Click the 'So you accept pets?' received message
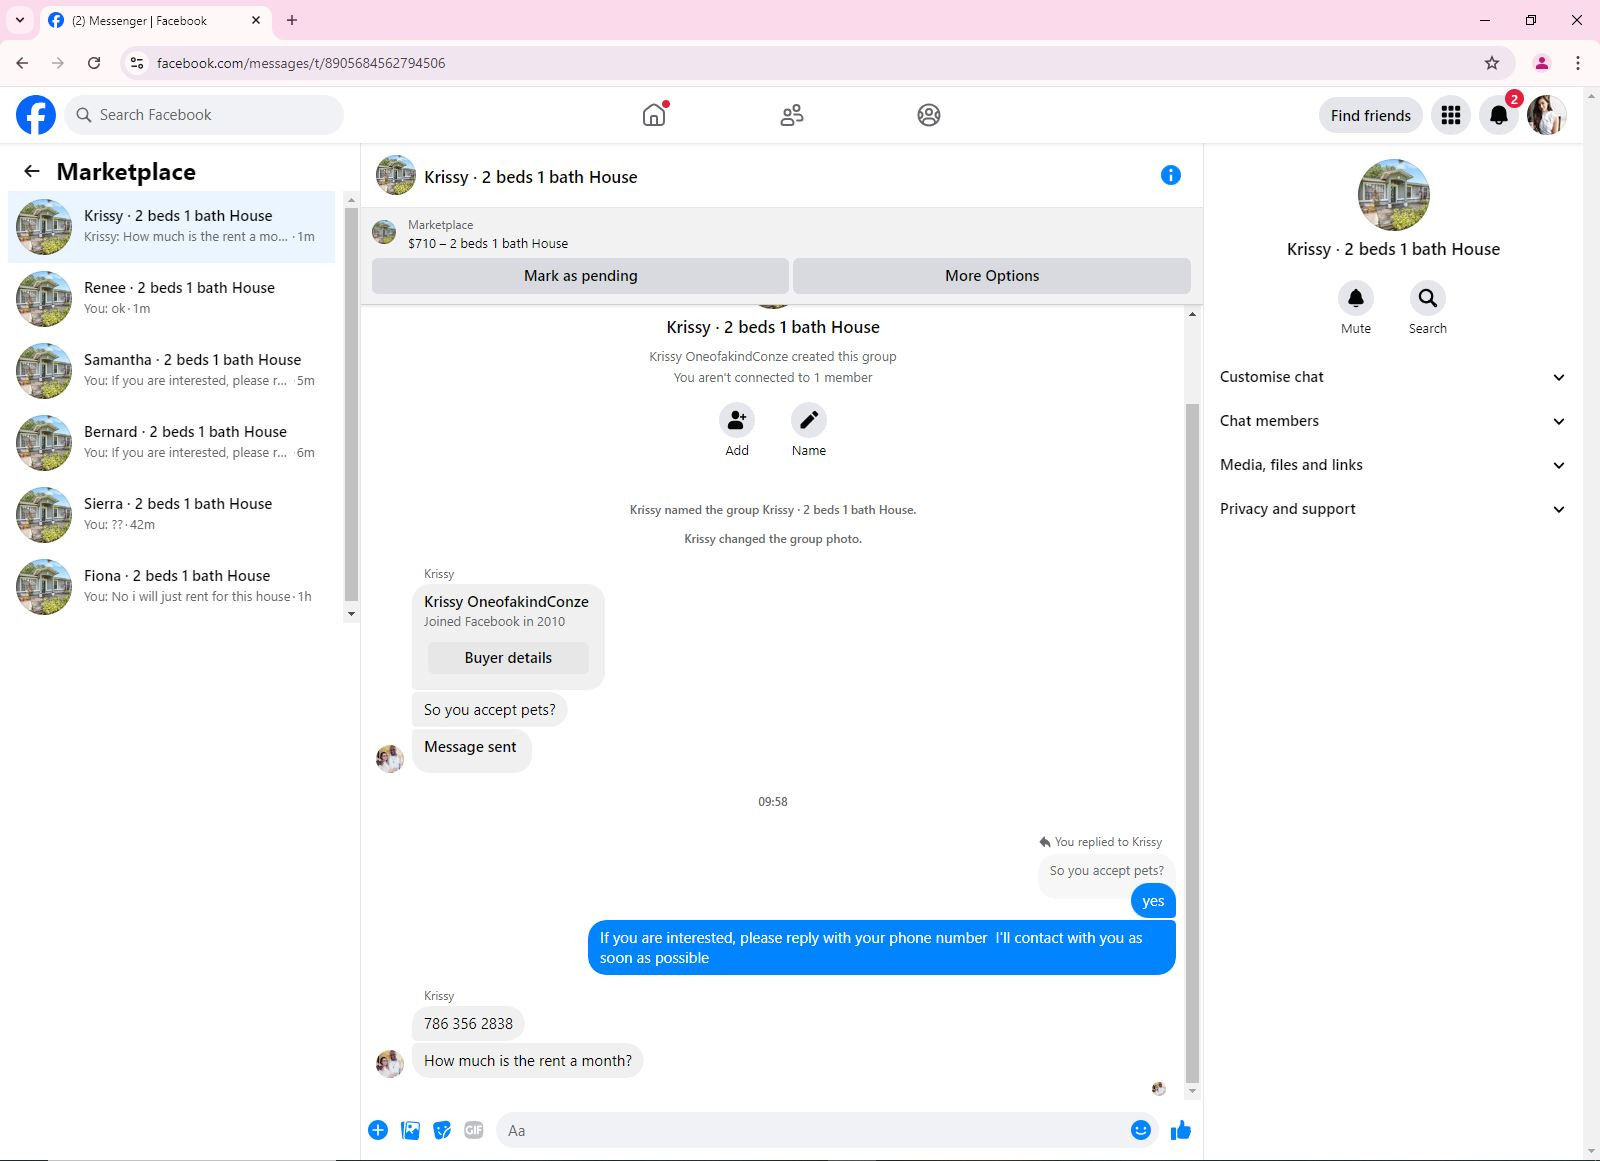The width and height of the screenshot is (1600, 1161). [490, 710]
